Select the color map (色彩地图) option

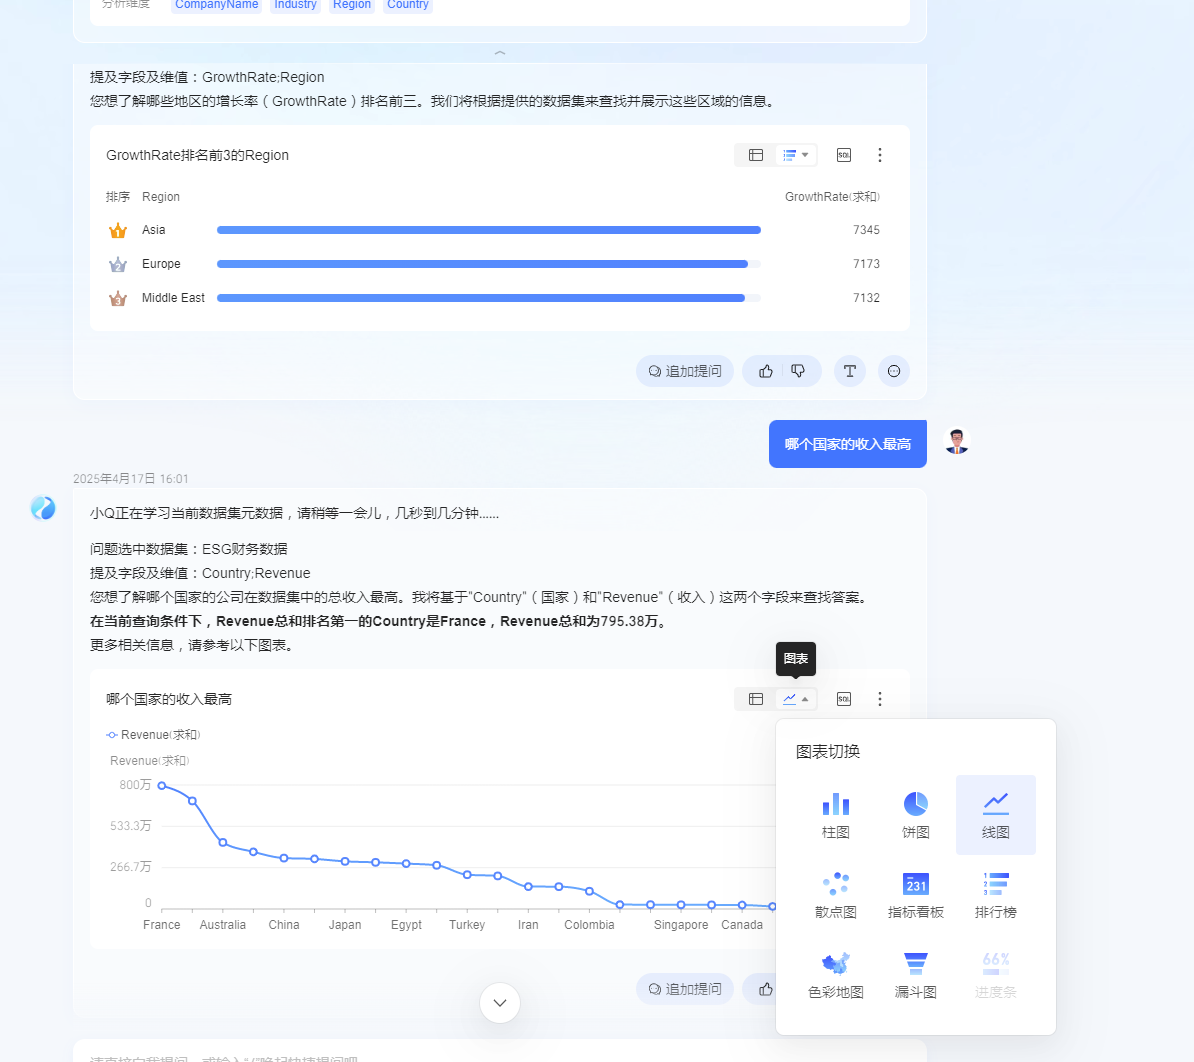(835, 975)
